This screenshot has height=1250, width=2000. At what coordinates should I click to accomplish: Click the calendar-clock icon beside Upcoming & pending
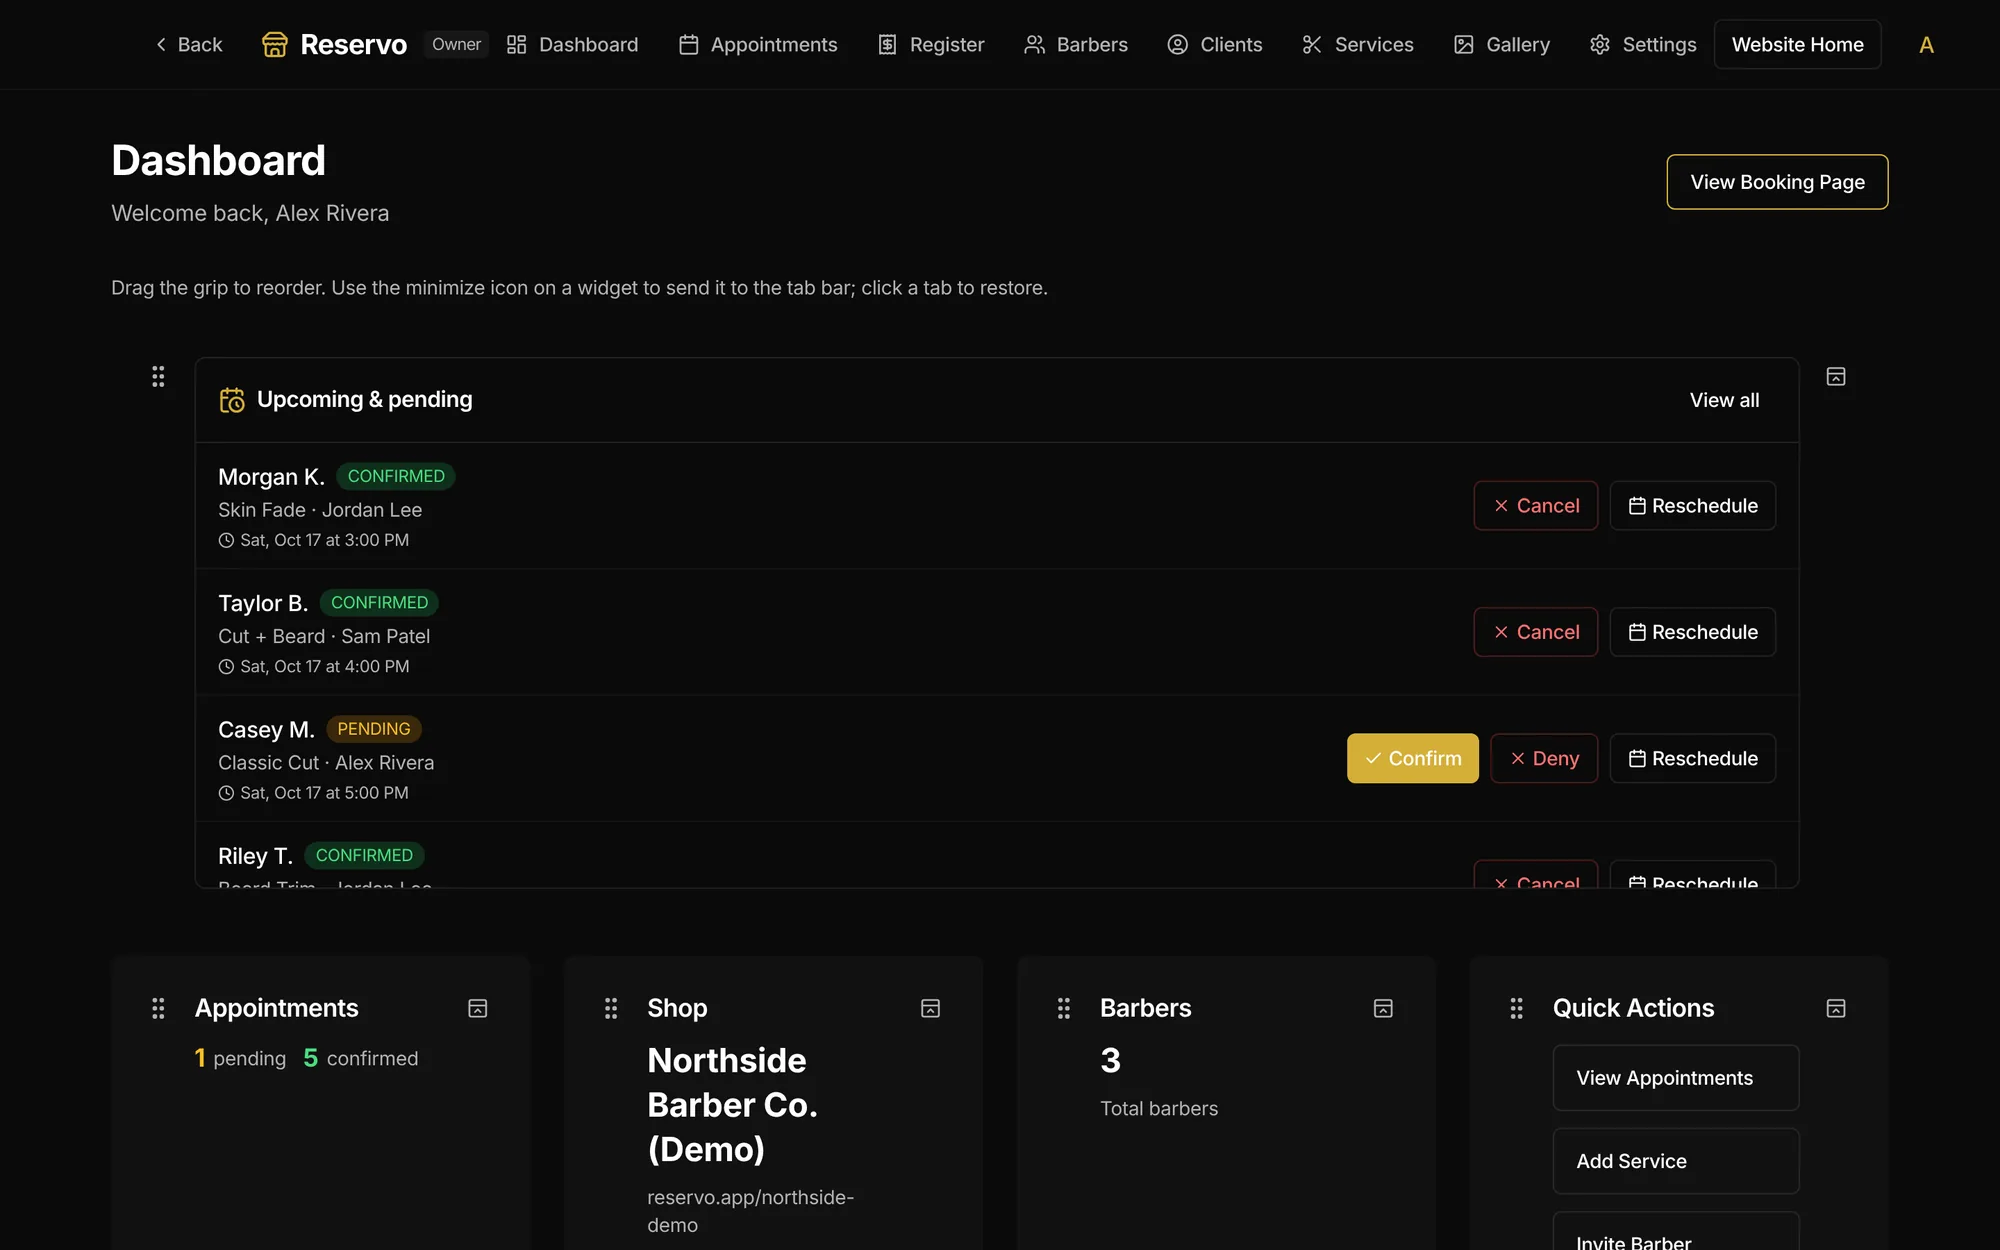tap(232, 400)
